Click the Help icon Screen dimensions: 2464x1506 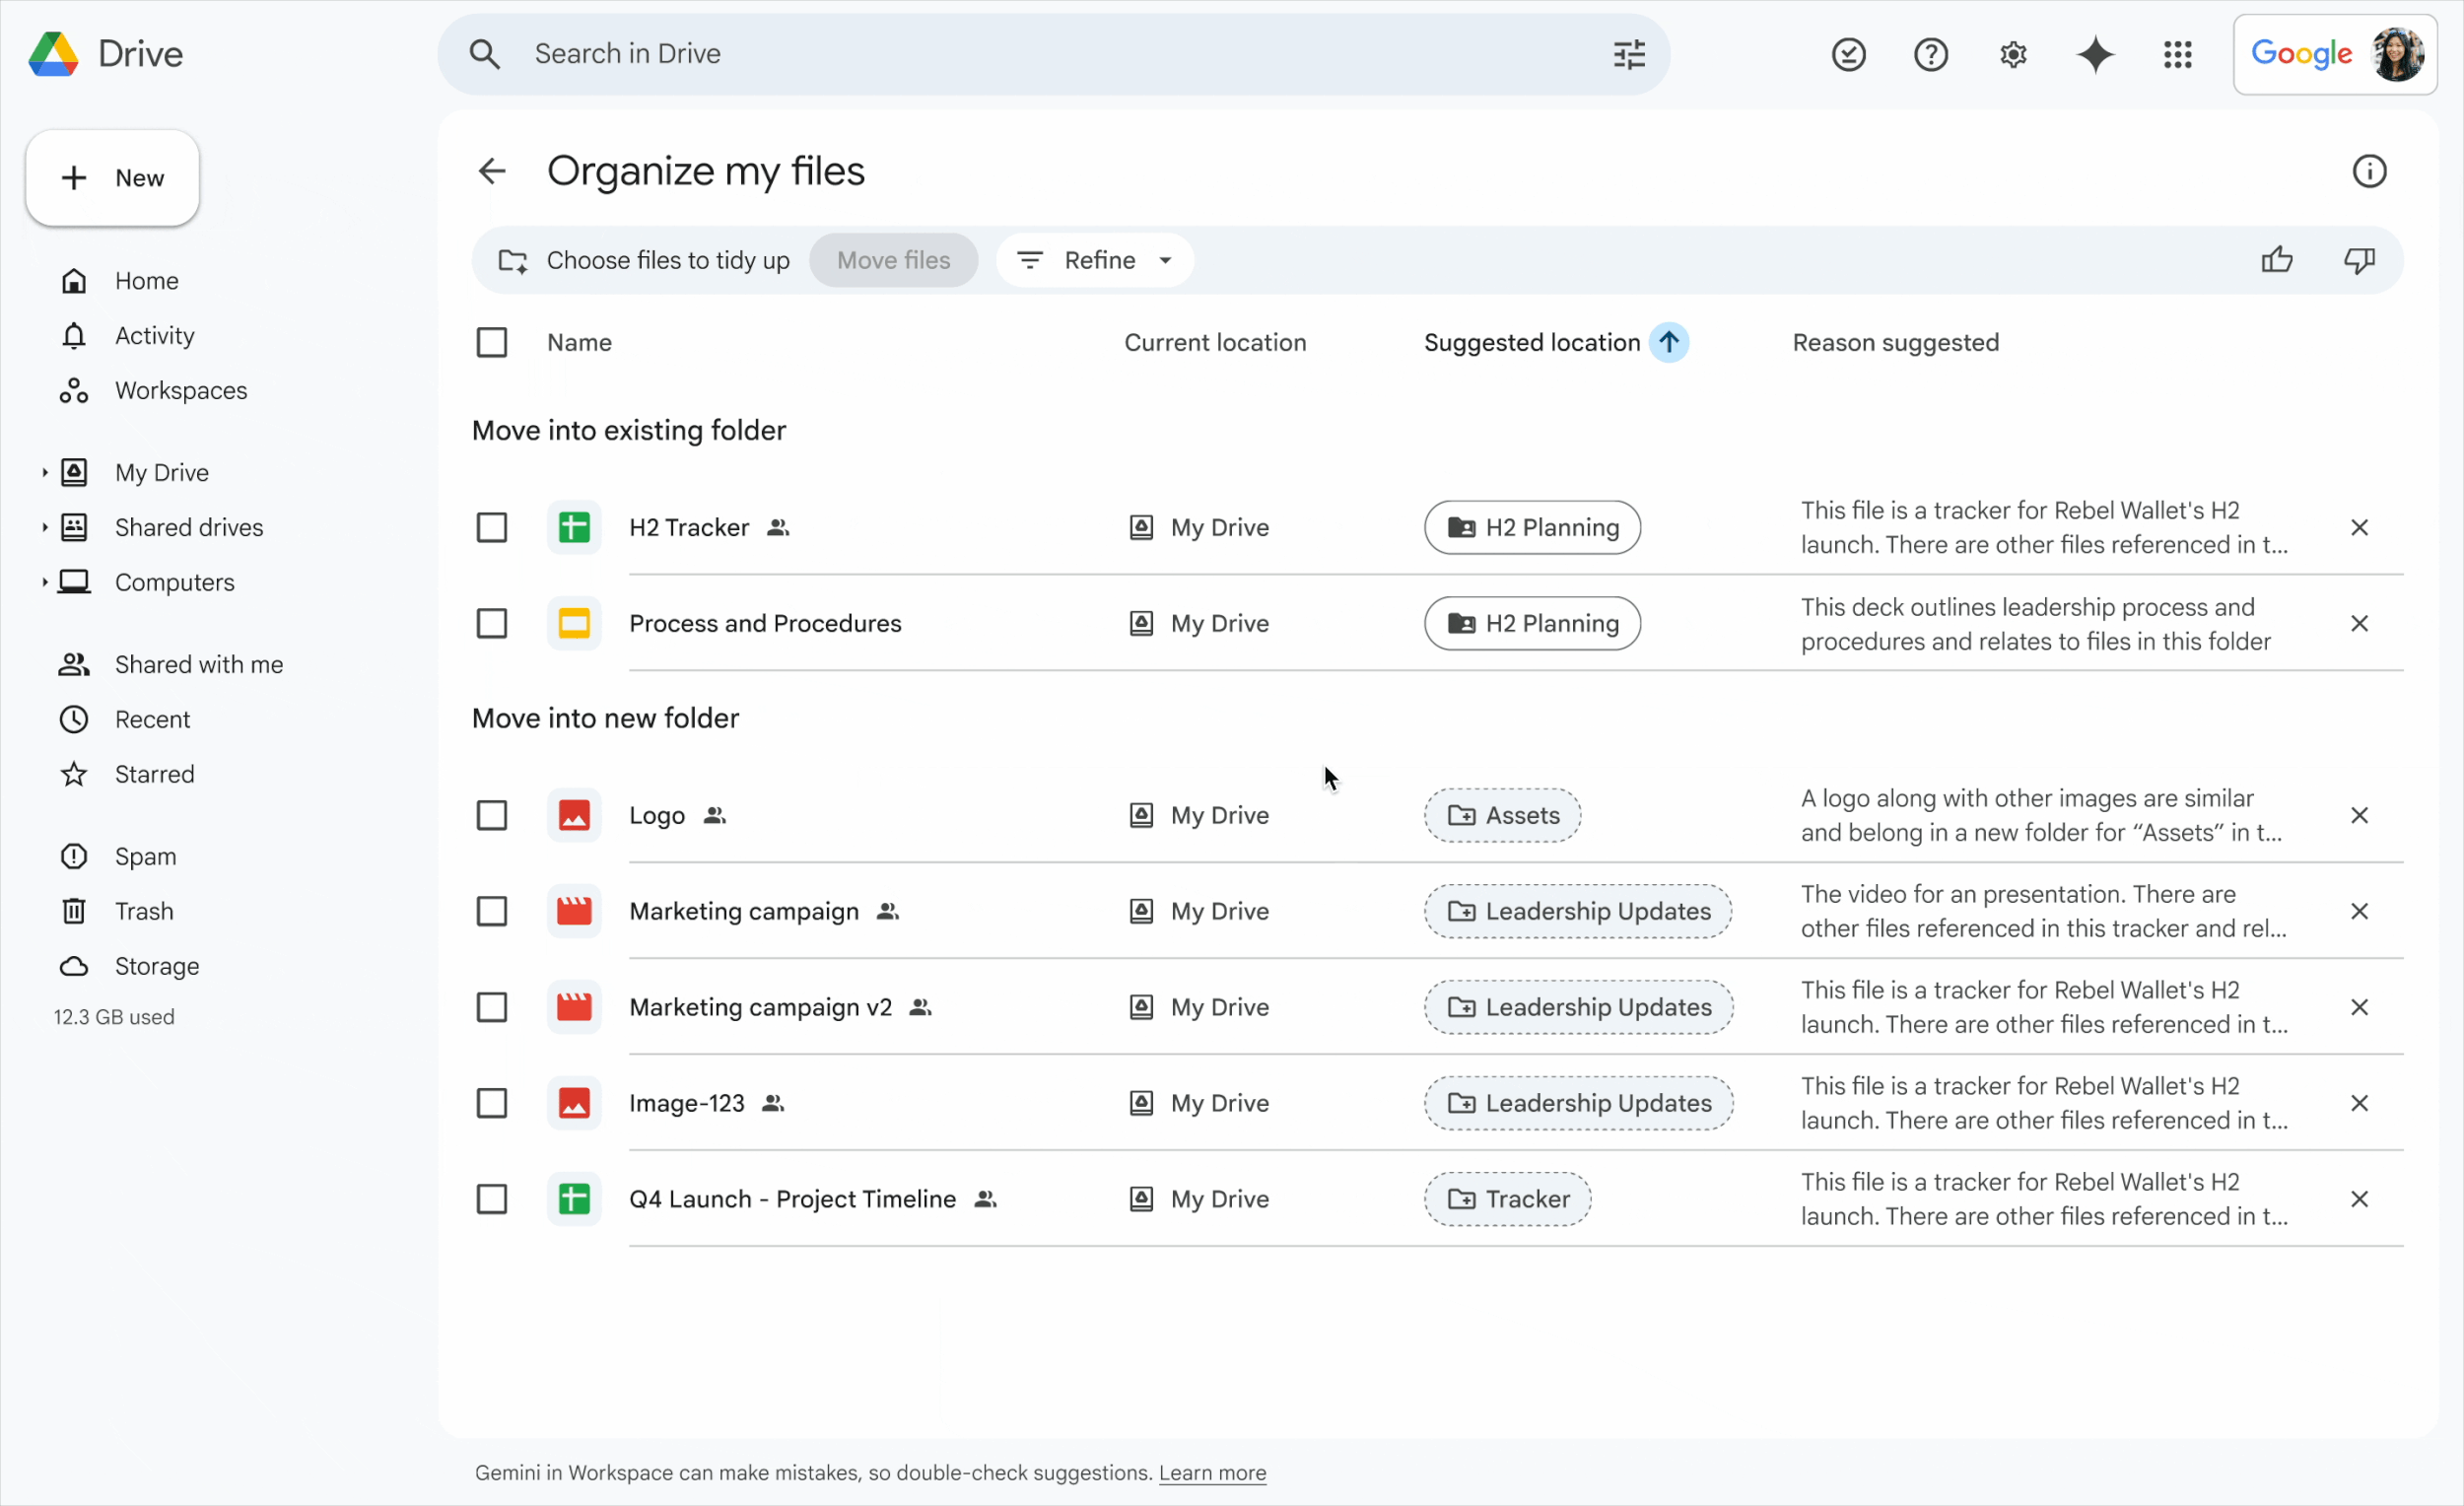click(x=1930, y=54)
